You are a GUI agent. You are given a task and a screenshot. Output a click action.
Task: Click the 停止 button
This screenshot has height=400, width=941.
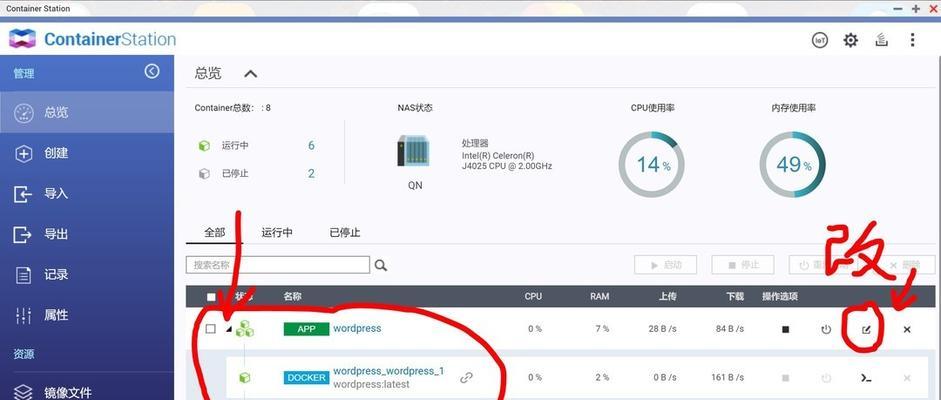pos(743,264)
